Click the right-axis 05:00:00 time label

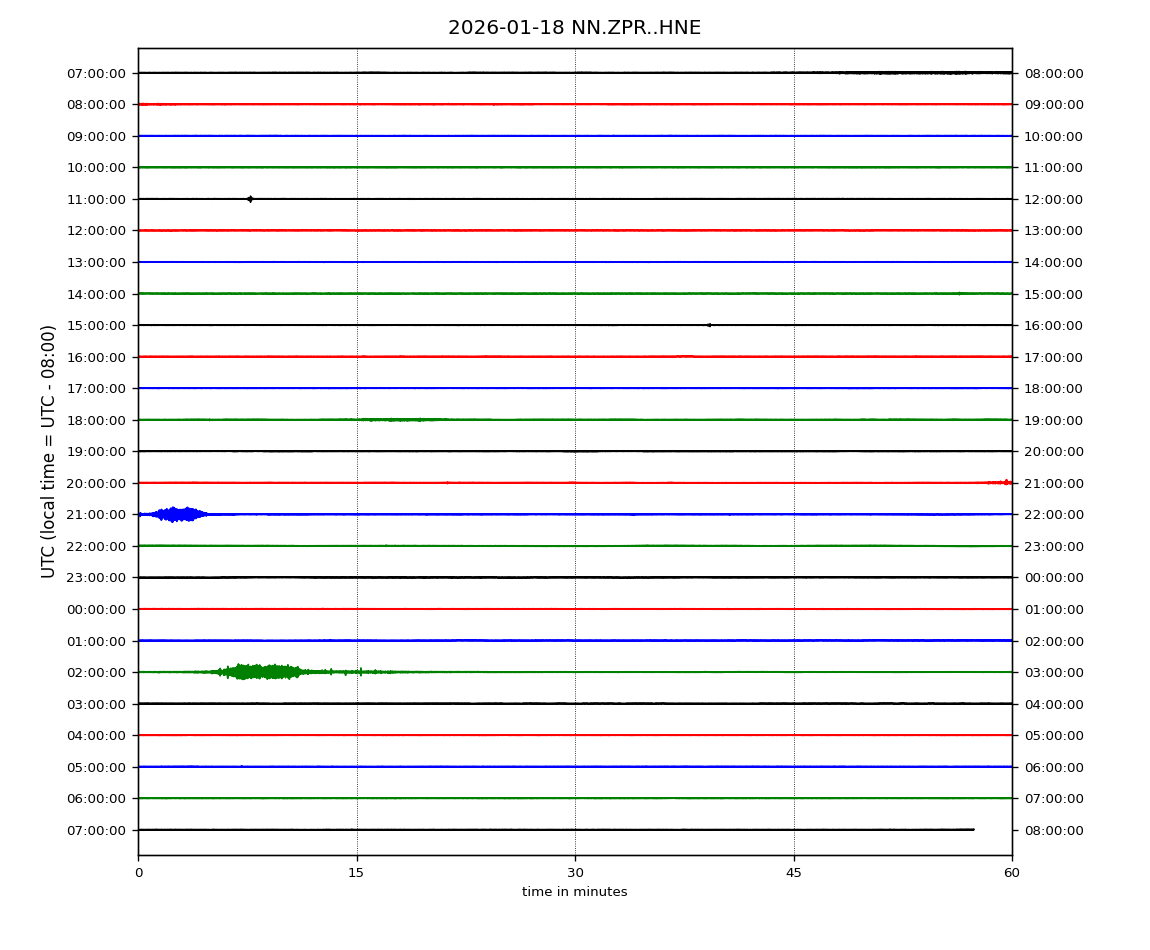(1053, 735)
